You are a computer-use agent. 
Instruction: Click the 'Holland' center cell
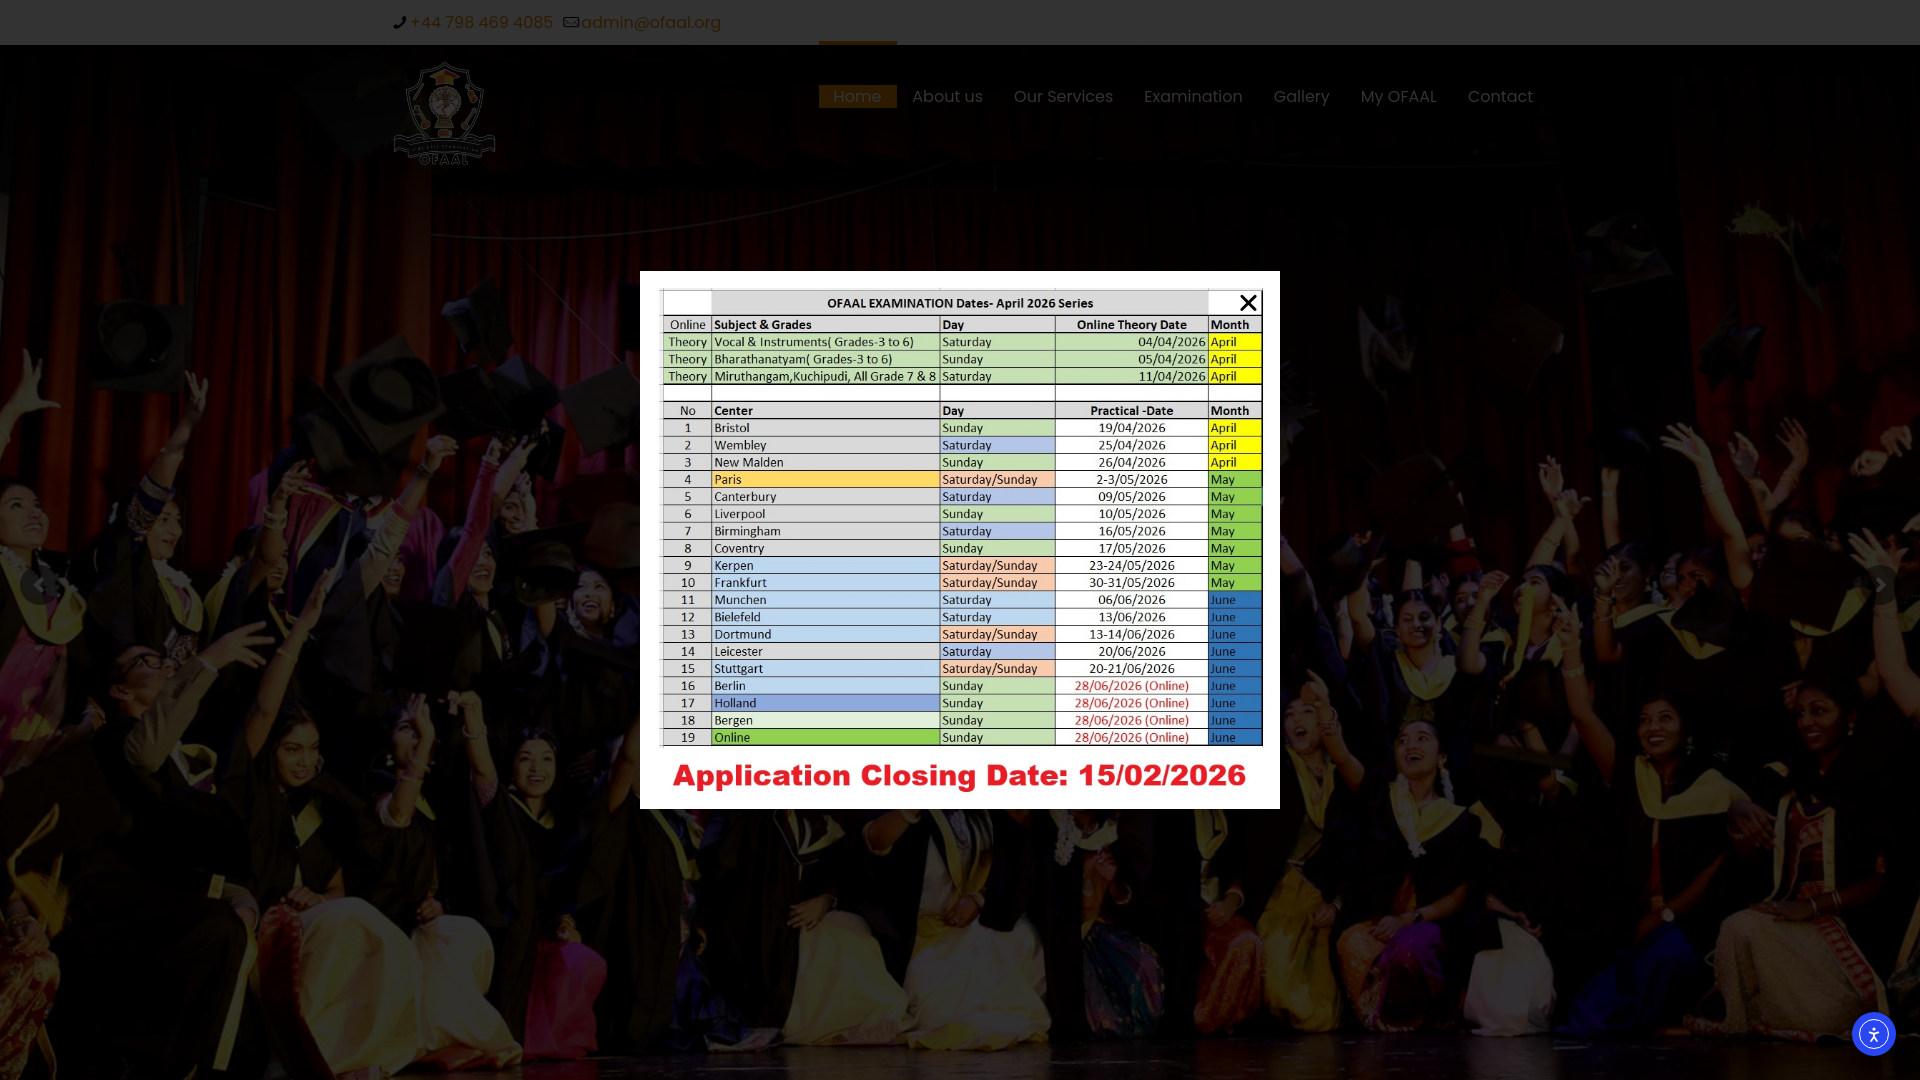click(825, 703)
